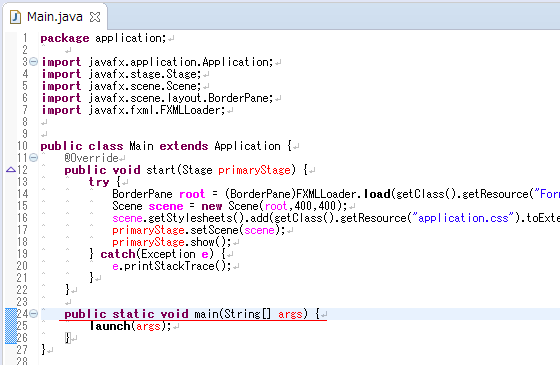This screenshot has width=560, height=365.
Task: Click 'primaryStage' parameter on line 12
Action: click(x=254, y=170)
